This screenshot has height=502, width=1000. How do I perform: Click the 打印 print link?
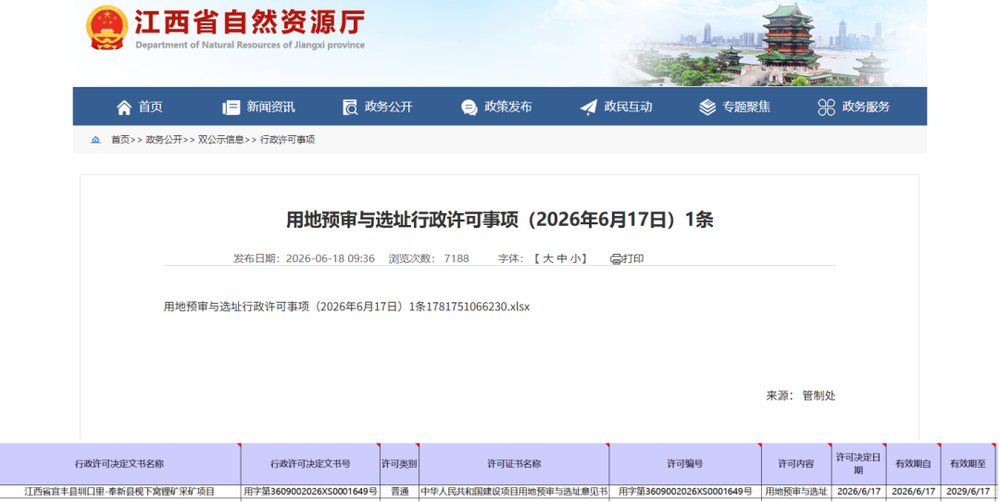[633, 259]
